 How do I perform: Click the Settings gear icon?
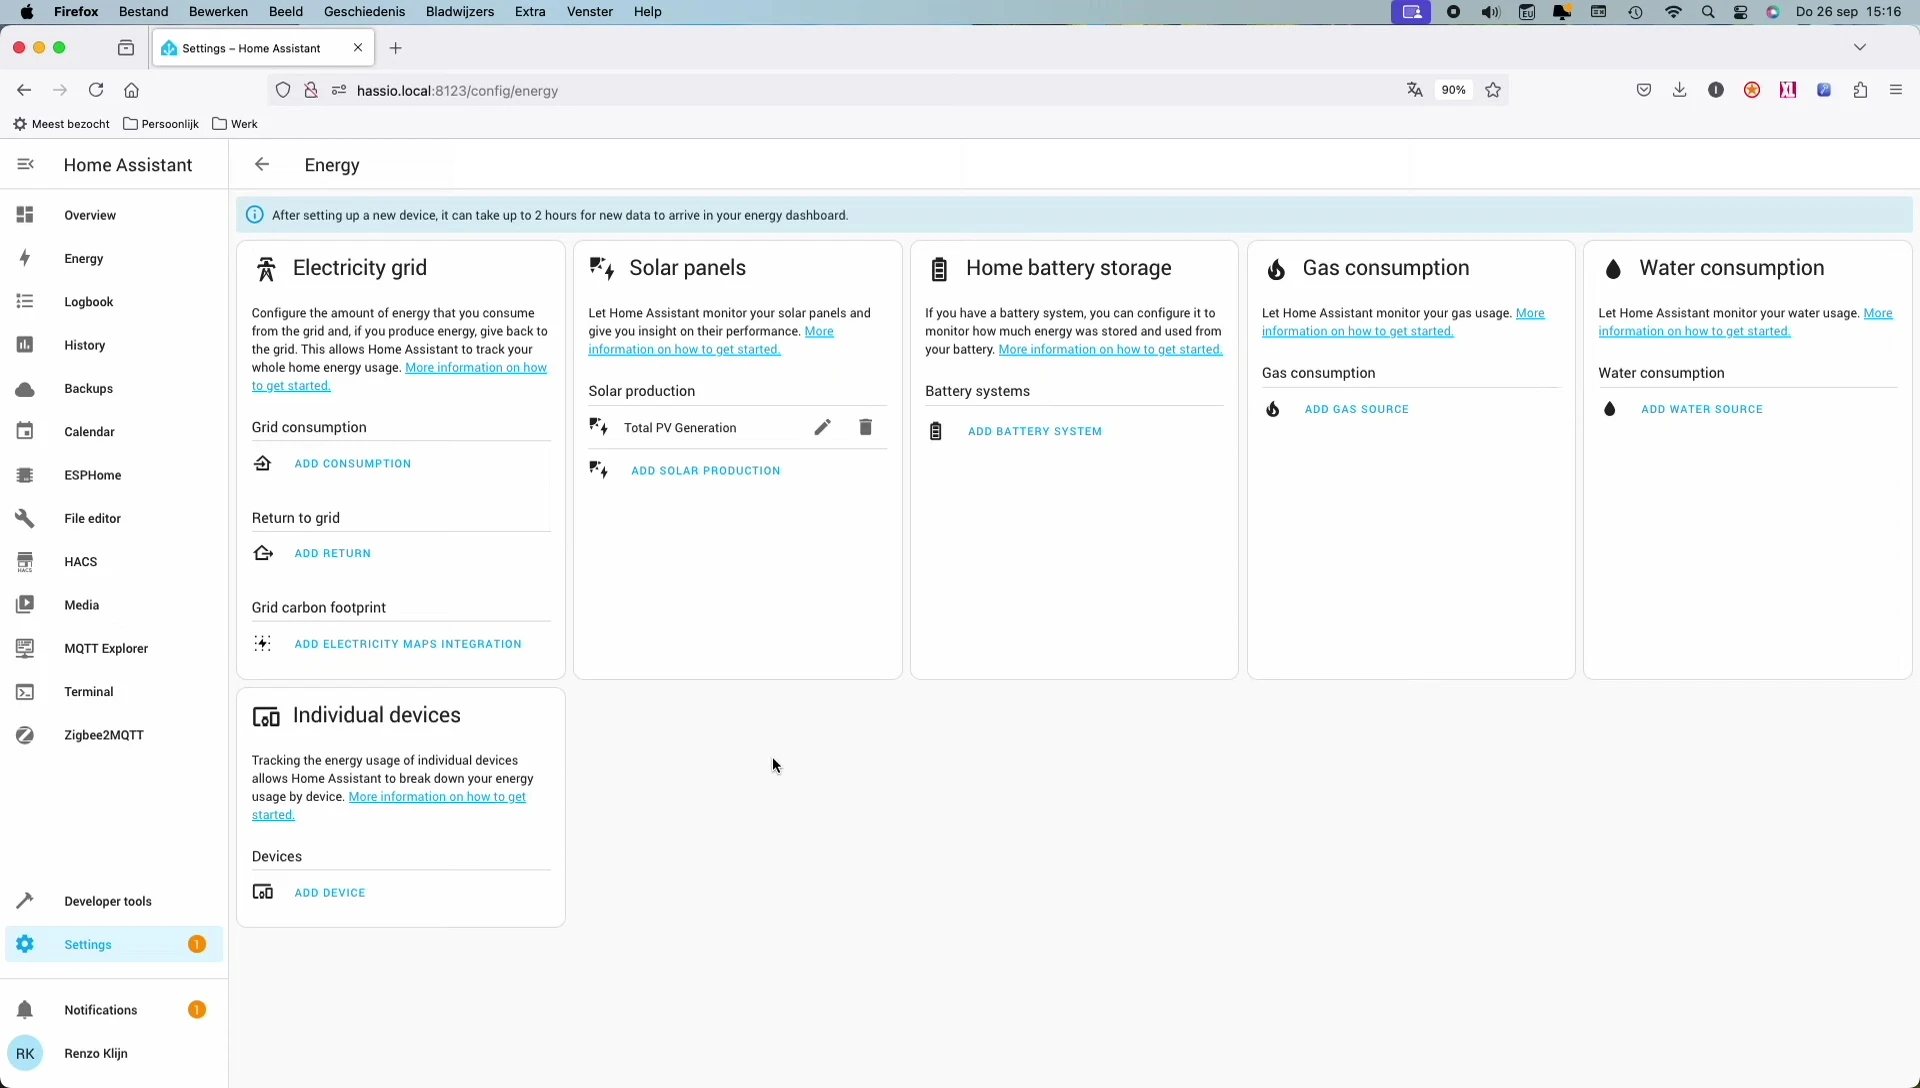coord(25,944)
